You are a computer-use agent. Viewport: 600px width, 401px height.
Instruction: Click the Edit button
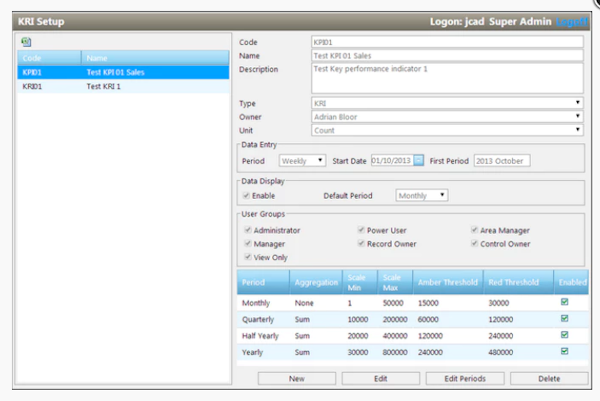point(381,378)
